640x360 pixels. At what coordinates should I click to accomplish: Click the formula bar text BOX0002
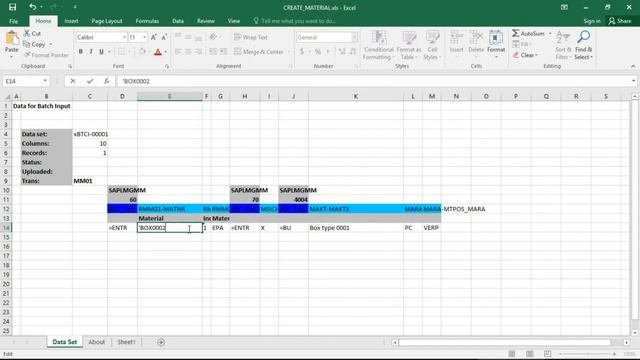coord(136,81)
